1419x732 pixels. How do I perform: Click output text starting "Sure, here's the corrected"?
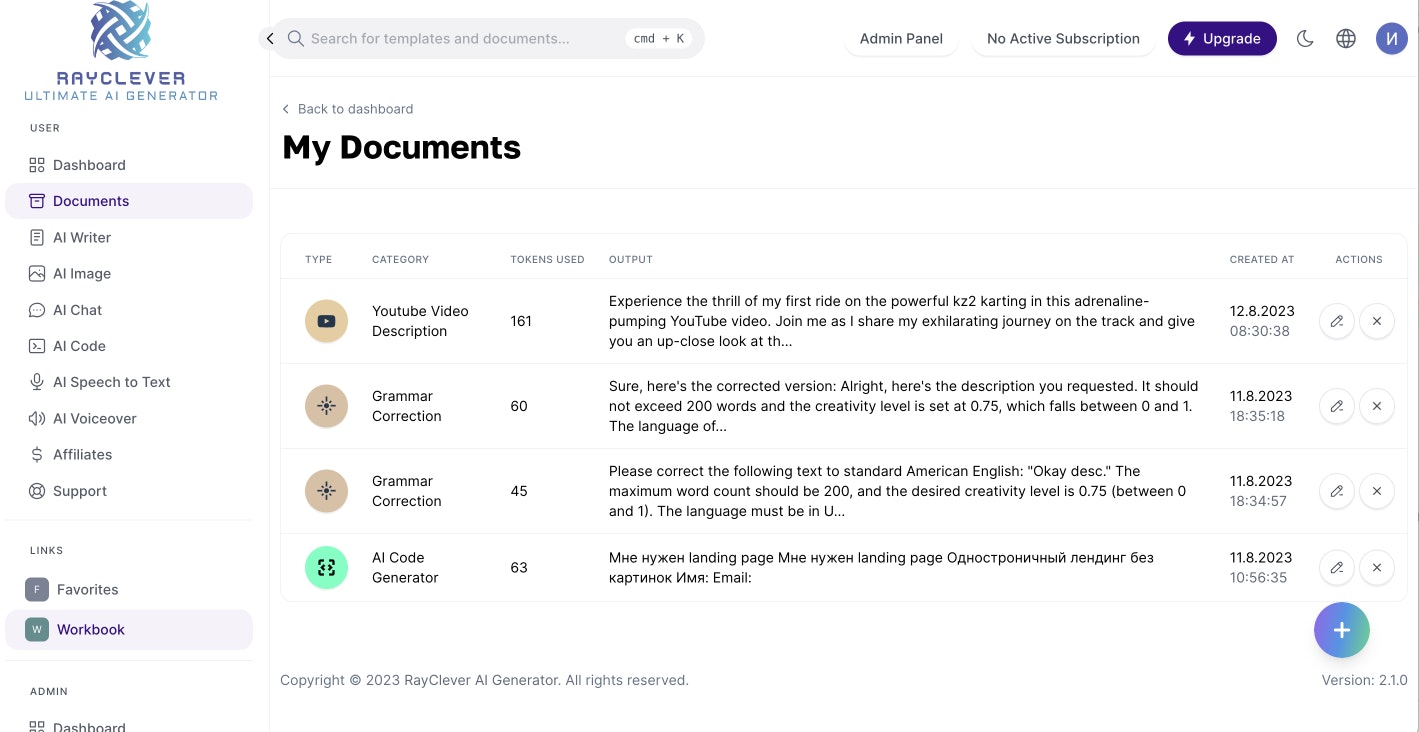tap(903, 406)
